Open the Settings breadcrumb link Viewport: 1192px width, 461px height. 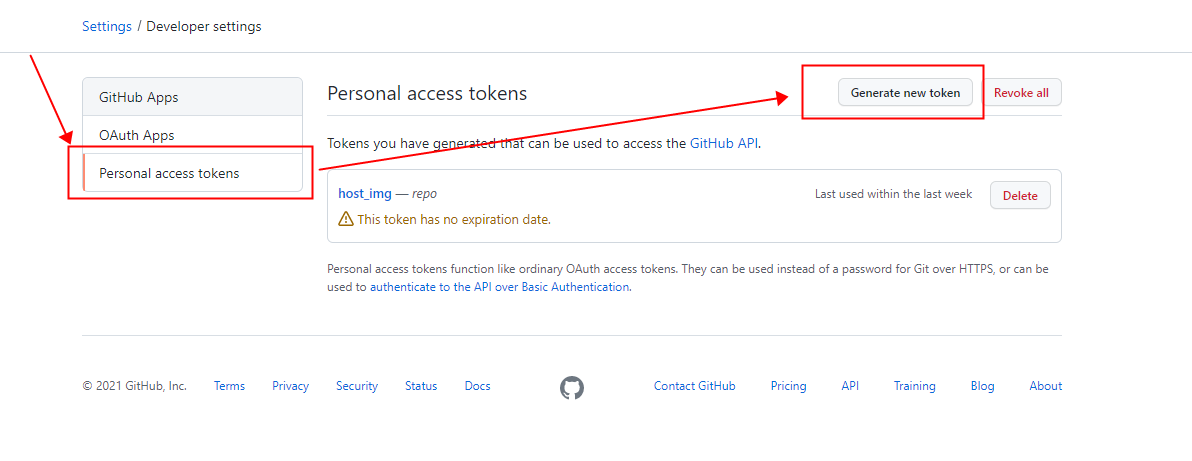106,26
